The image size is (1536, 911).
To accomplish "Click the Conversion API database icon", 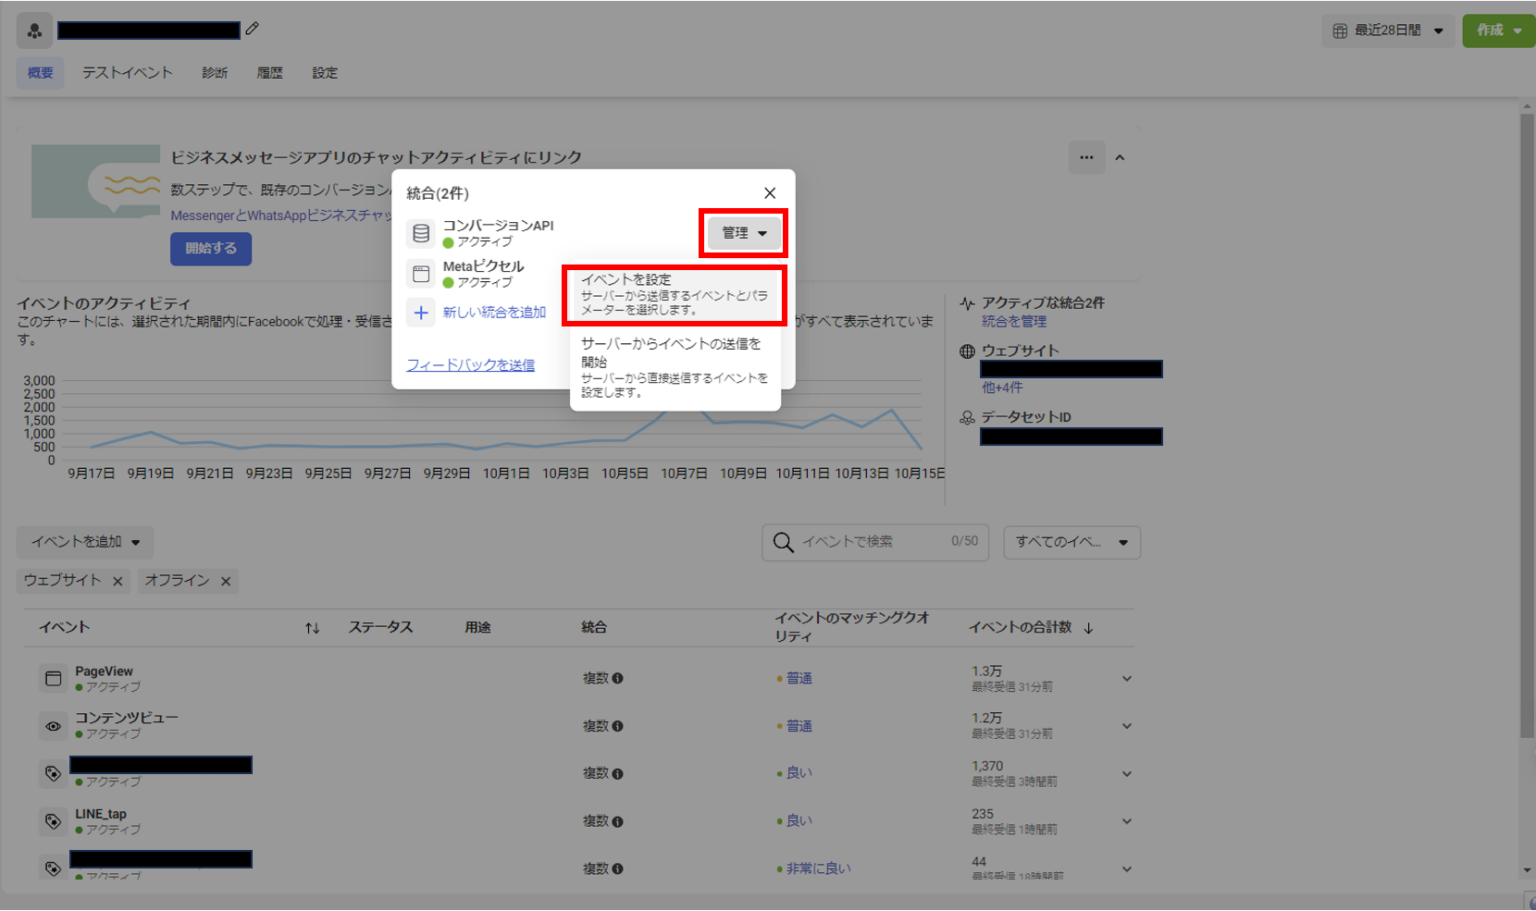I will click(x=421, y=233).
